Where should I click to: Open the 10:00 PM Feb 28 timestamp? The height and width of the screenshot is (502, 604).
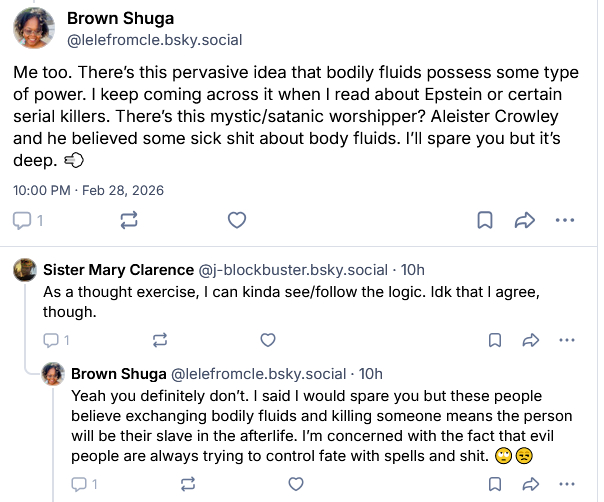(x=88, y=189)
